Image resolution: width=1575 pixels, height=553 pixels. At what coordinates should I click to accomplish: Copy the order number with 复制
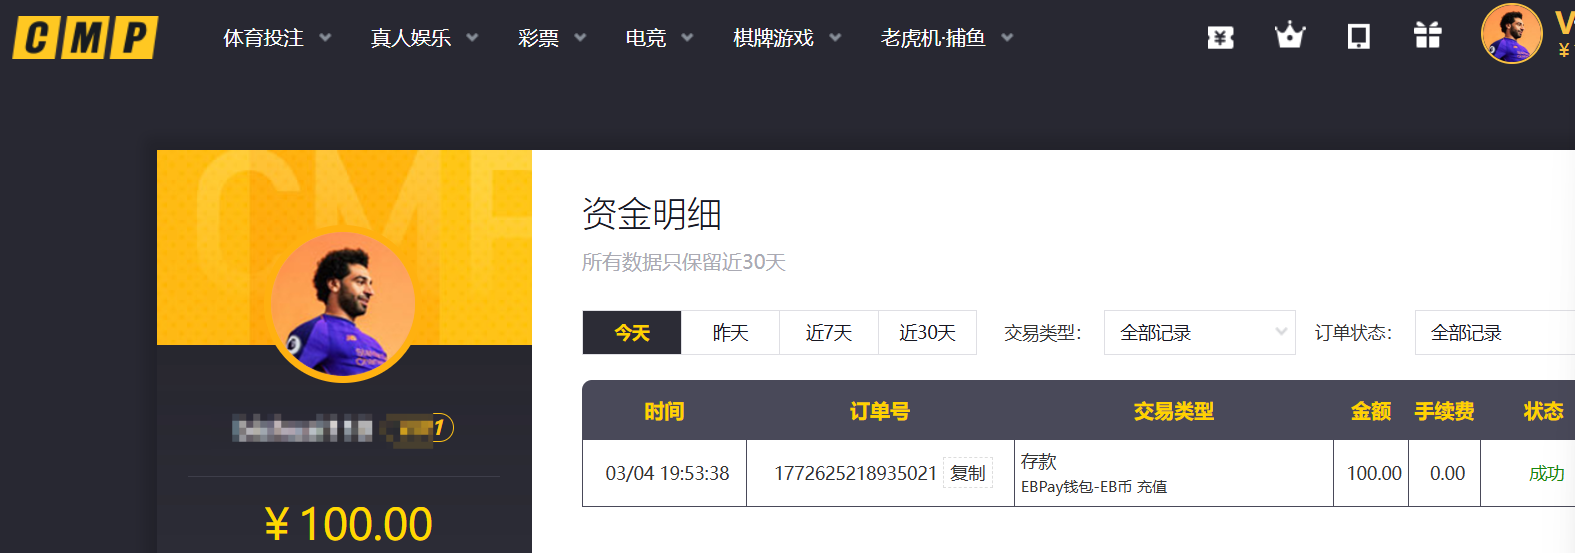click(967, 473)
